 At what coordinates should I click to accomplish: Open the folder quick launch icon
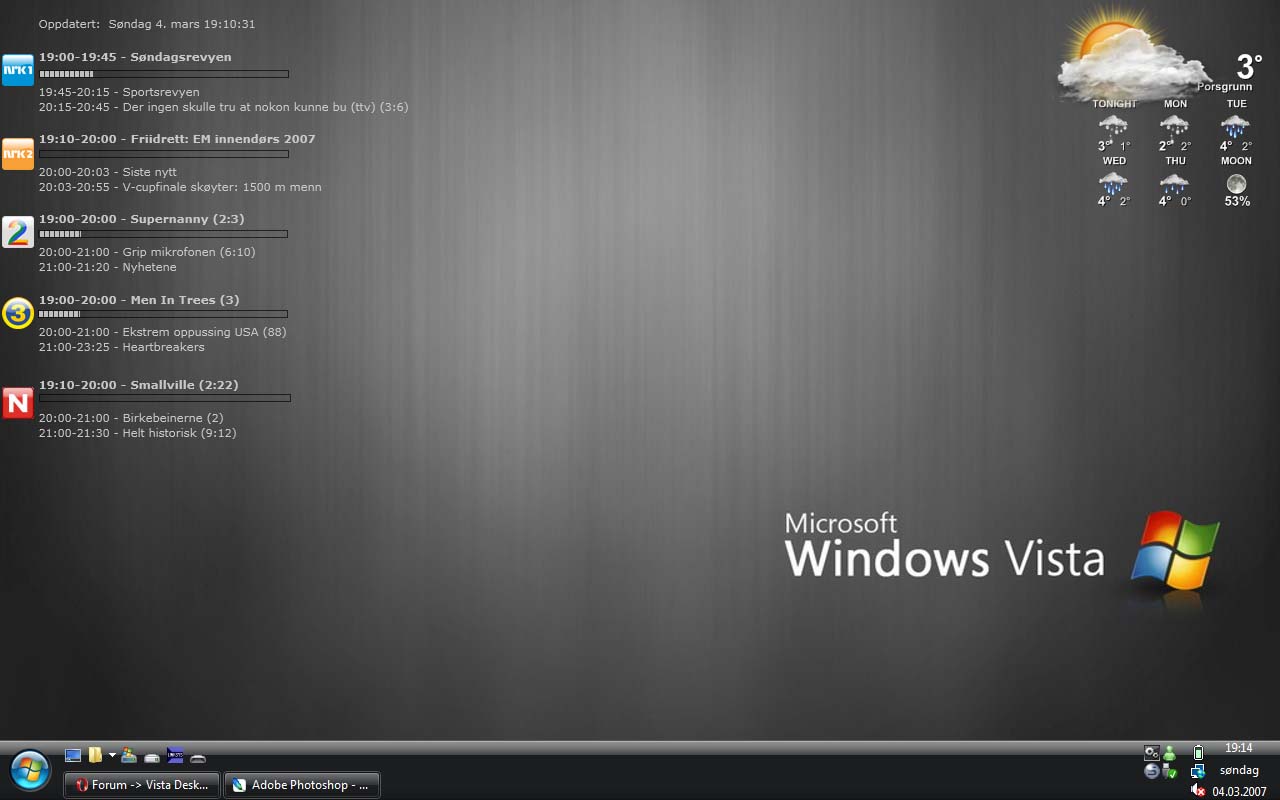click(95, 755)
